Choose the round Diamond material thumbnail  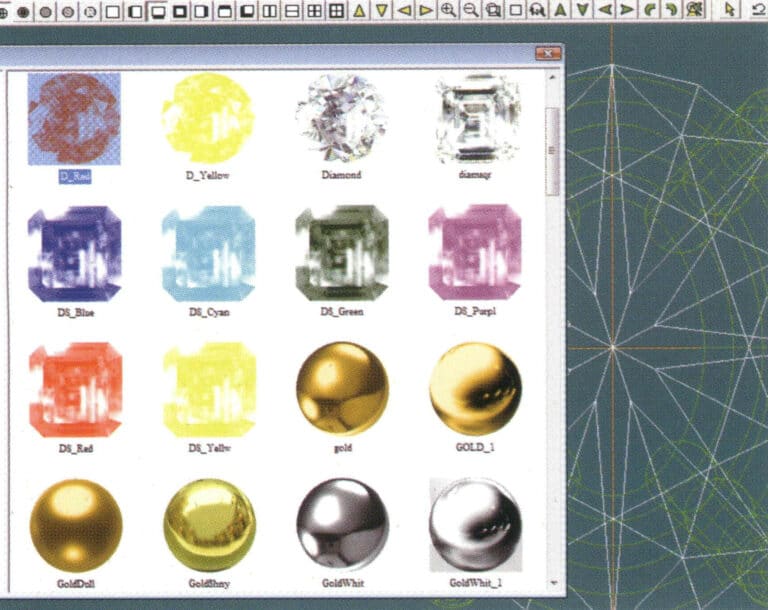(x=341, y=118)
